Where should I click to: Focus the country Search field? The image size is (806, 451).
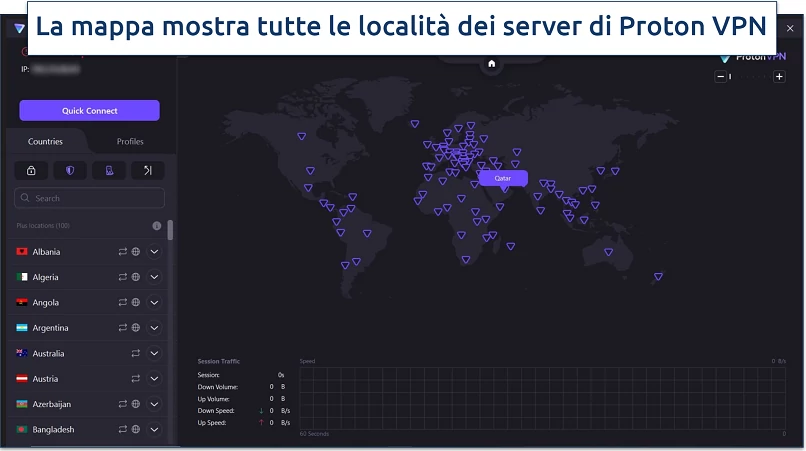(89, 198)
